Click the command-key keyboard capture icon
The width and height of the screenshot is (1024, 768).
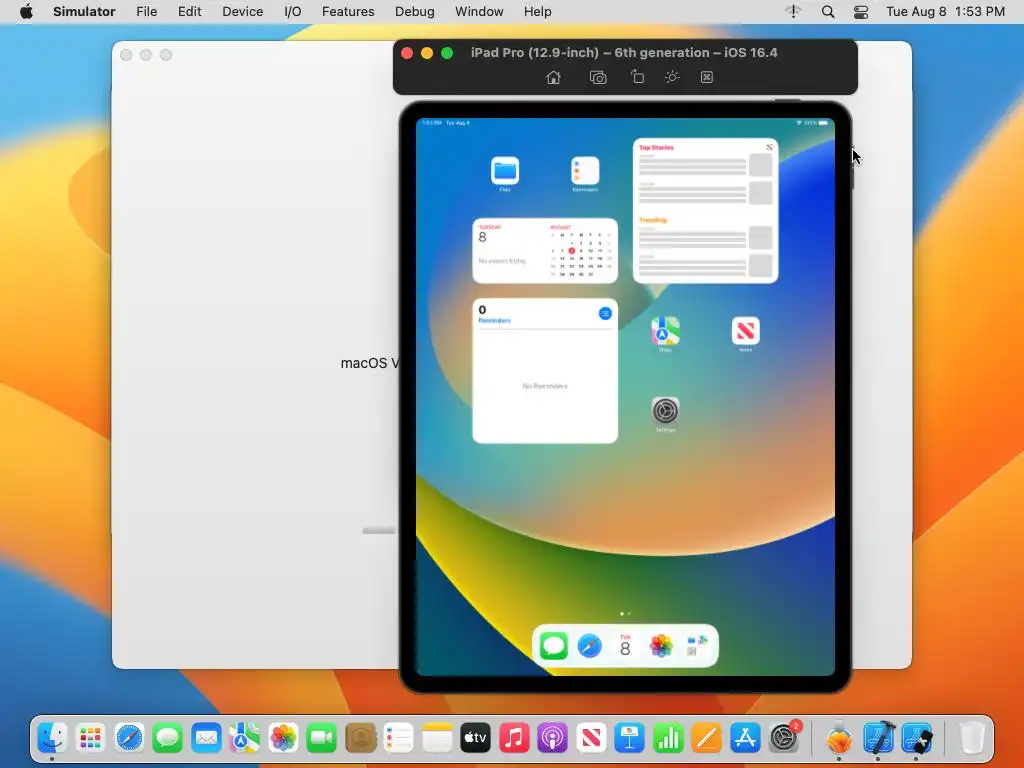point(707,77)
